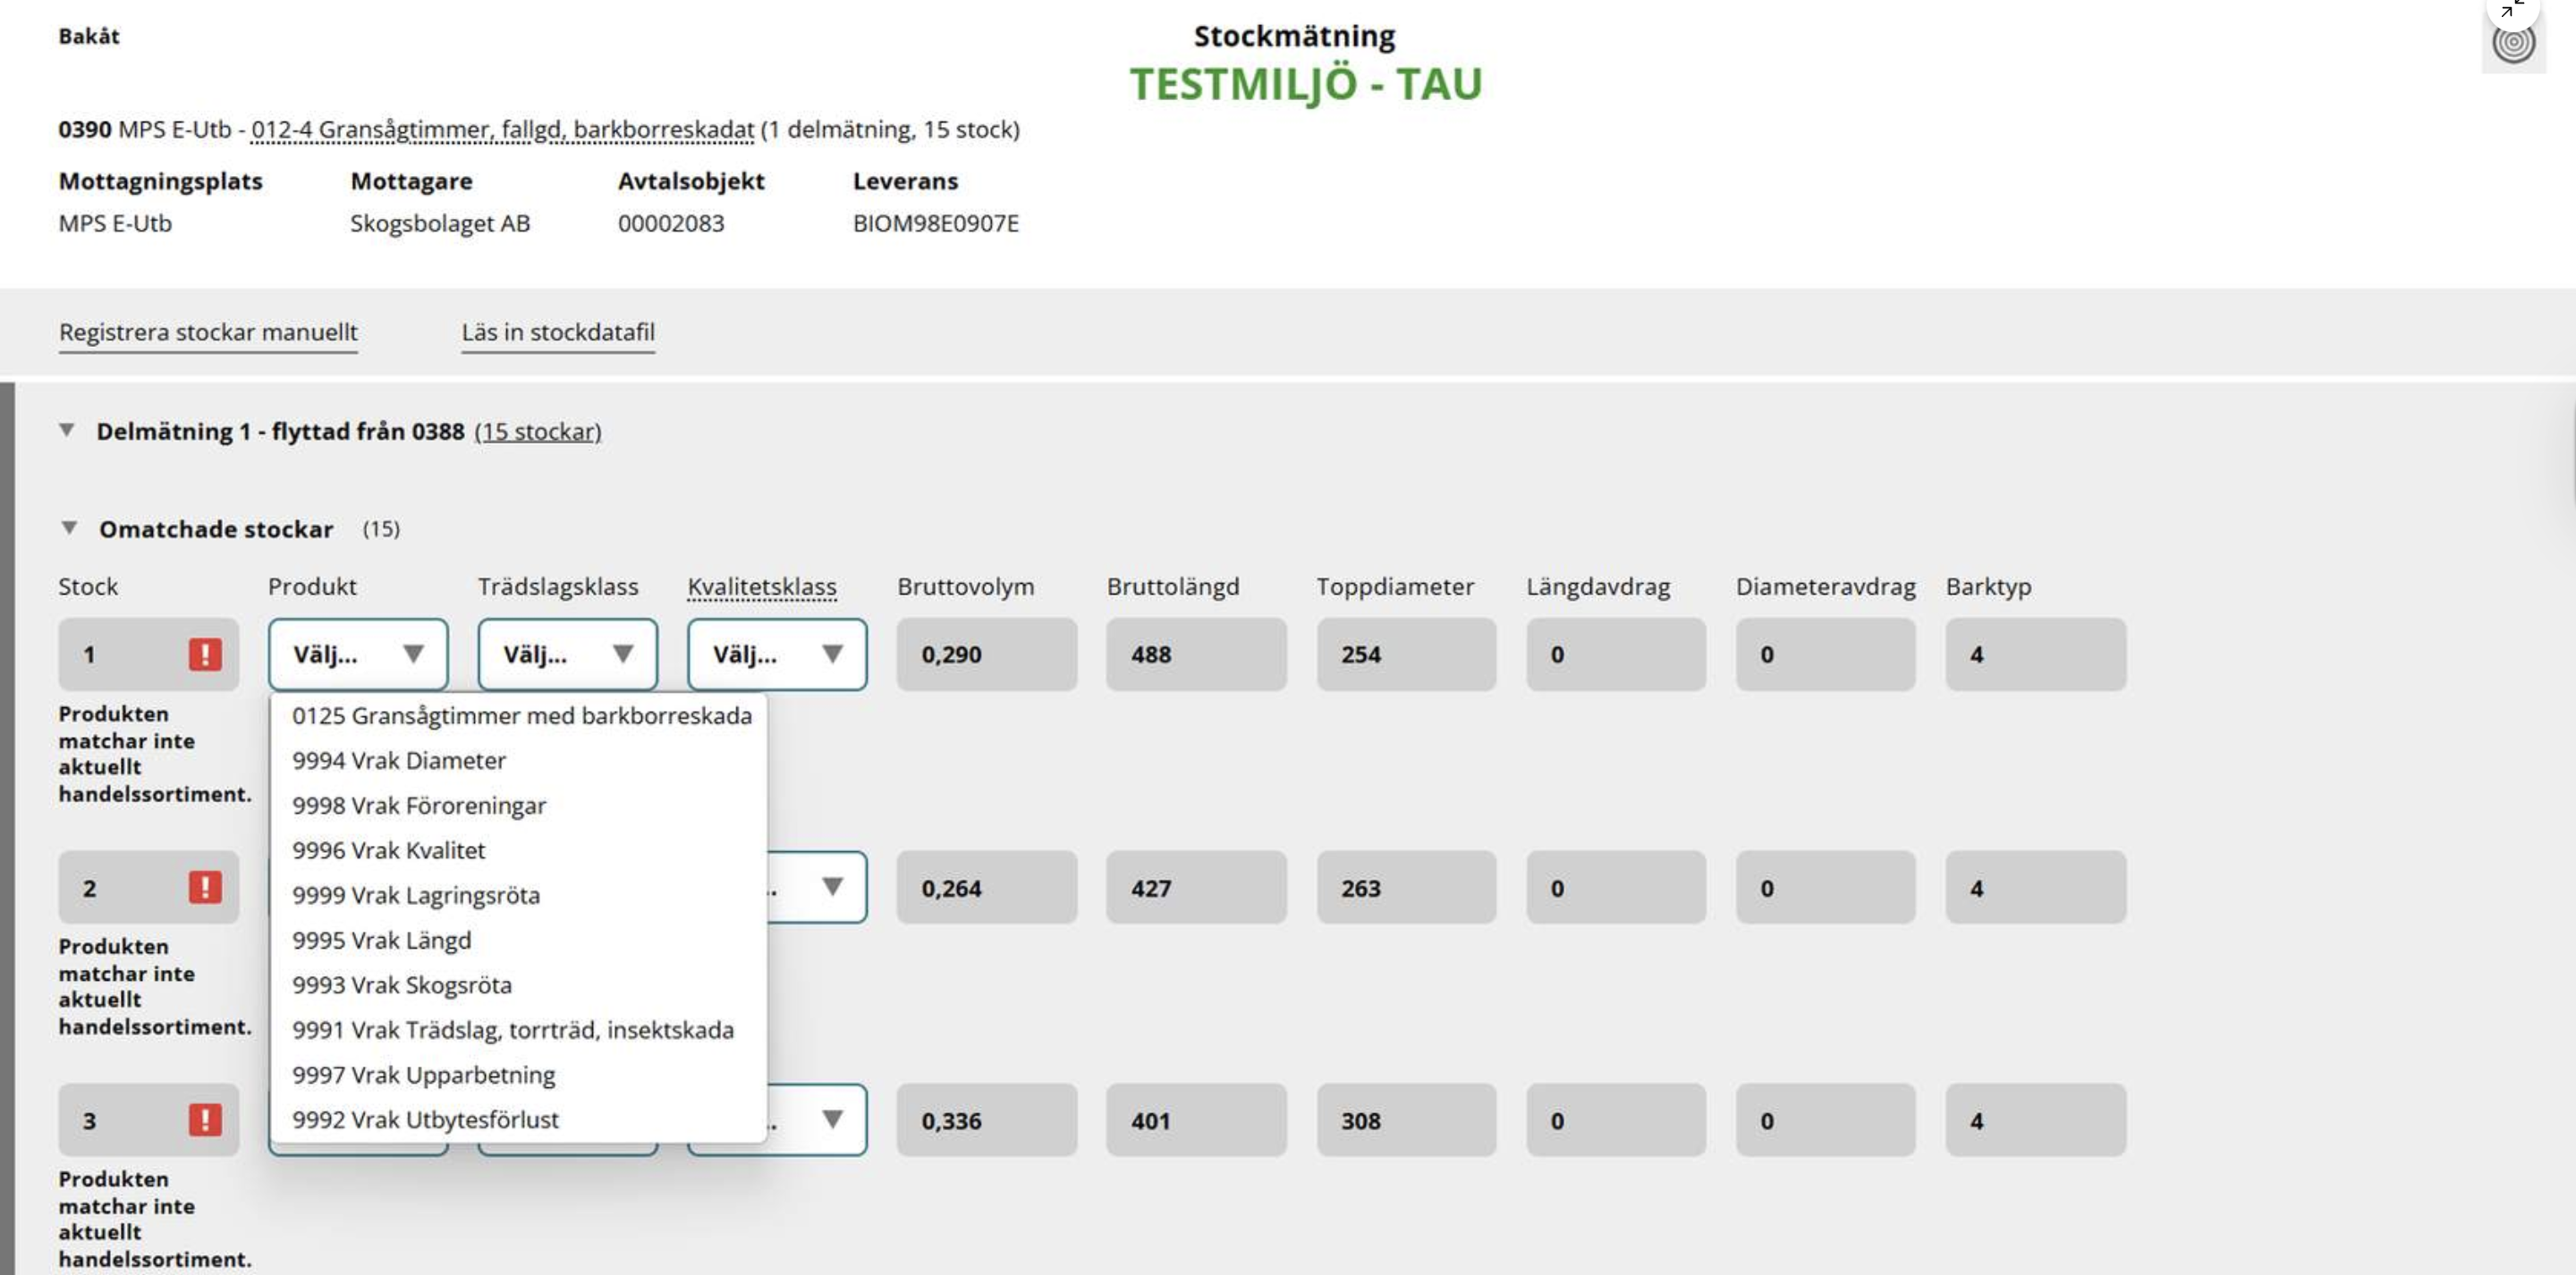The image size is (2576, 1275).
Task: Click the Diameteravdrag field of stock 3
Action: (1825, 1120)
